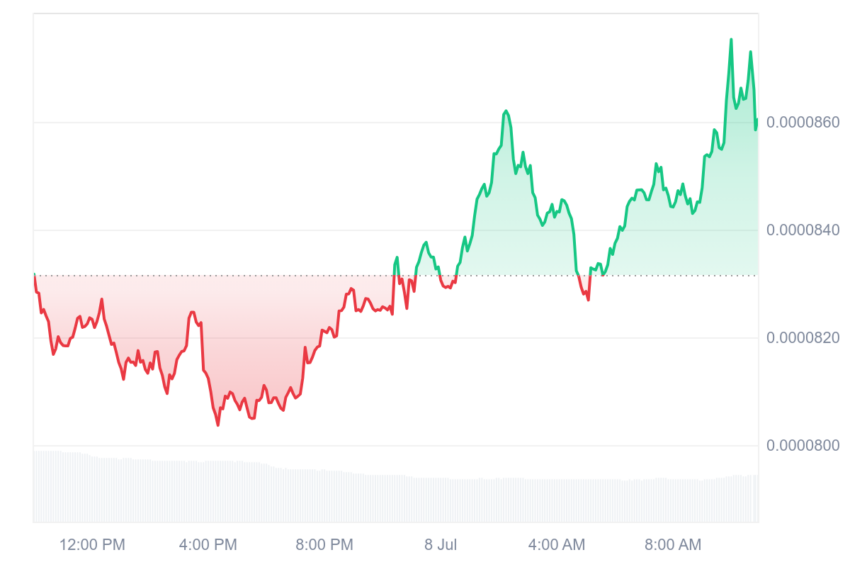Click the red dip below baseline near 4:00 AM
The height and width of the screenshot is (567, 850).
(588, 298)
